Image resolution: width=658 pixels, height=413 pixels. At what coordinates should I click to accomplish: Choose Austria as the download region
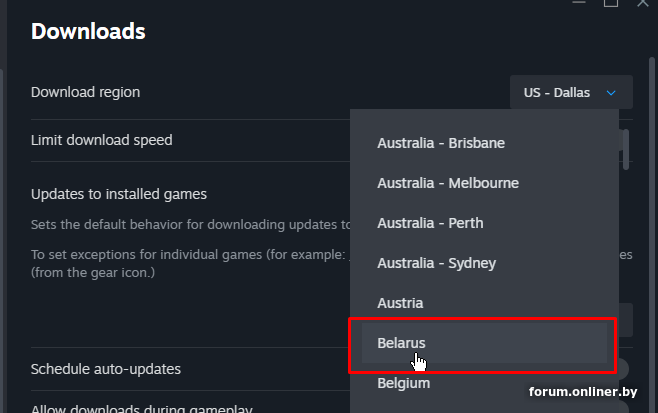[400, 303]
